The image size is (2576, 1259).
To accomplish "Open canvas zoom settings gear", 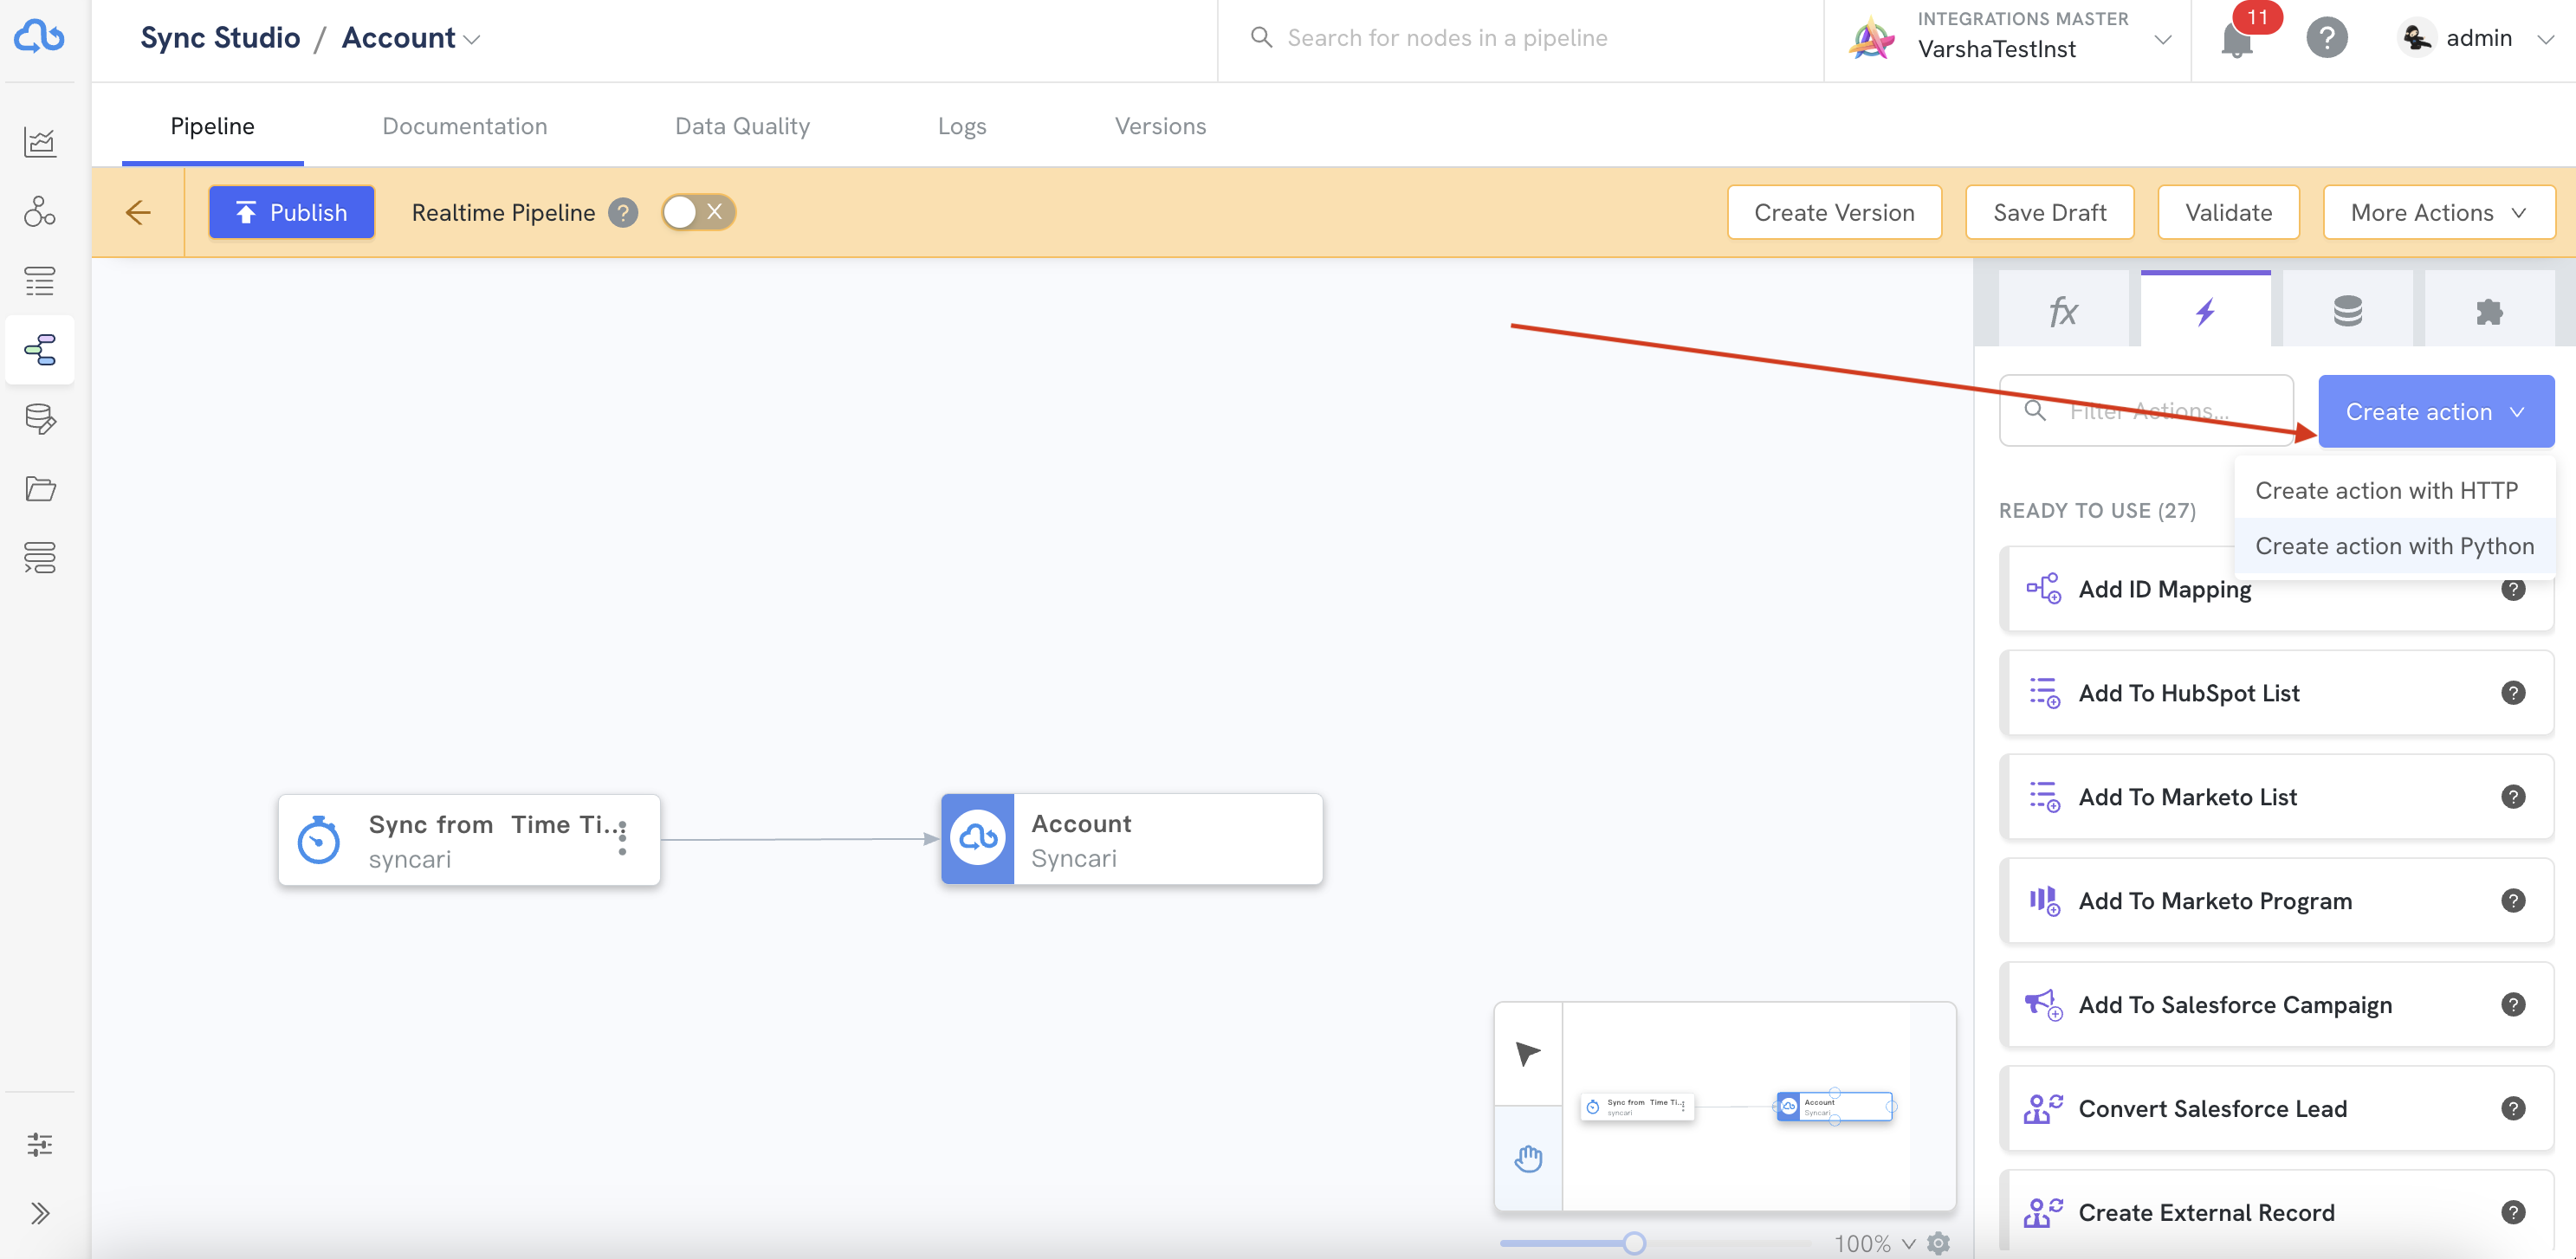I will point(1938,1243).
